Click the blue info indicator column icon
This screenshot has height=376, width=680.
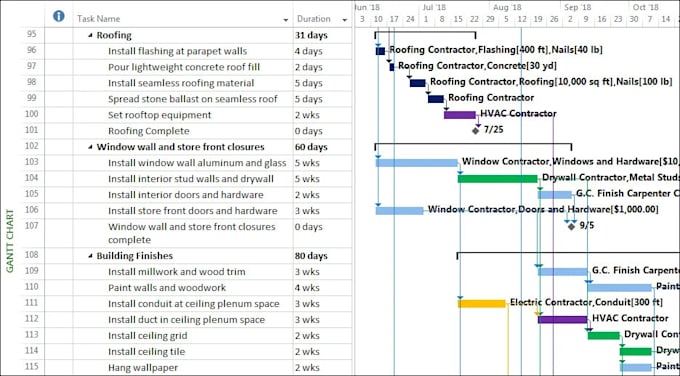[59, 16]
